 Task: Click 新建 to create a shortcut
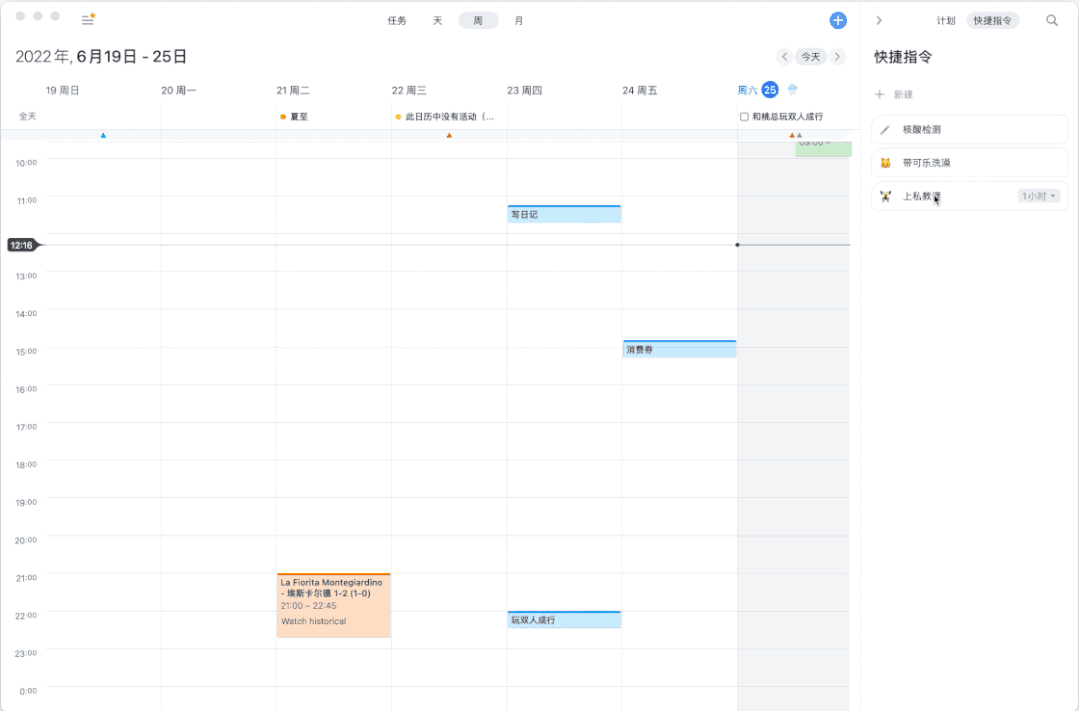pyautogui.click(x=894, y=94)
